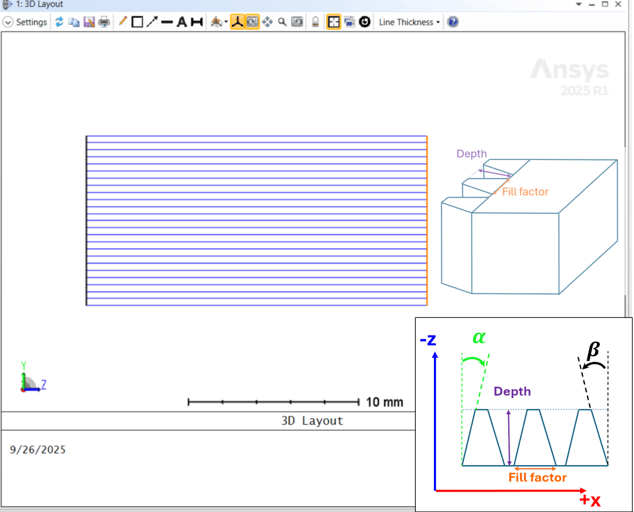Select the rectangle drawing tool
Screen dimensions: 634x512
point(137,22)
